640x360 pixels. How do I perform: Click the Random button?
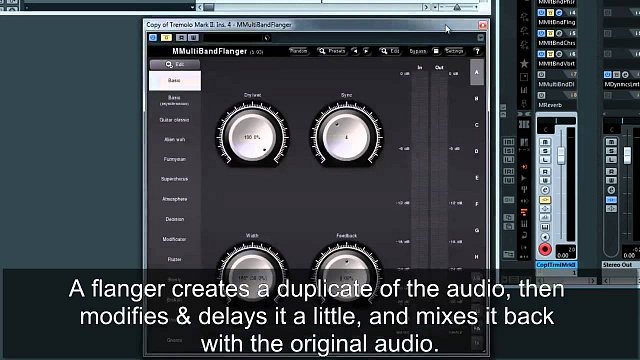pyautogui.click(x=298, y=51)
